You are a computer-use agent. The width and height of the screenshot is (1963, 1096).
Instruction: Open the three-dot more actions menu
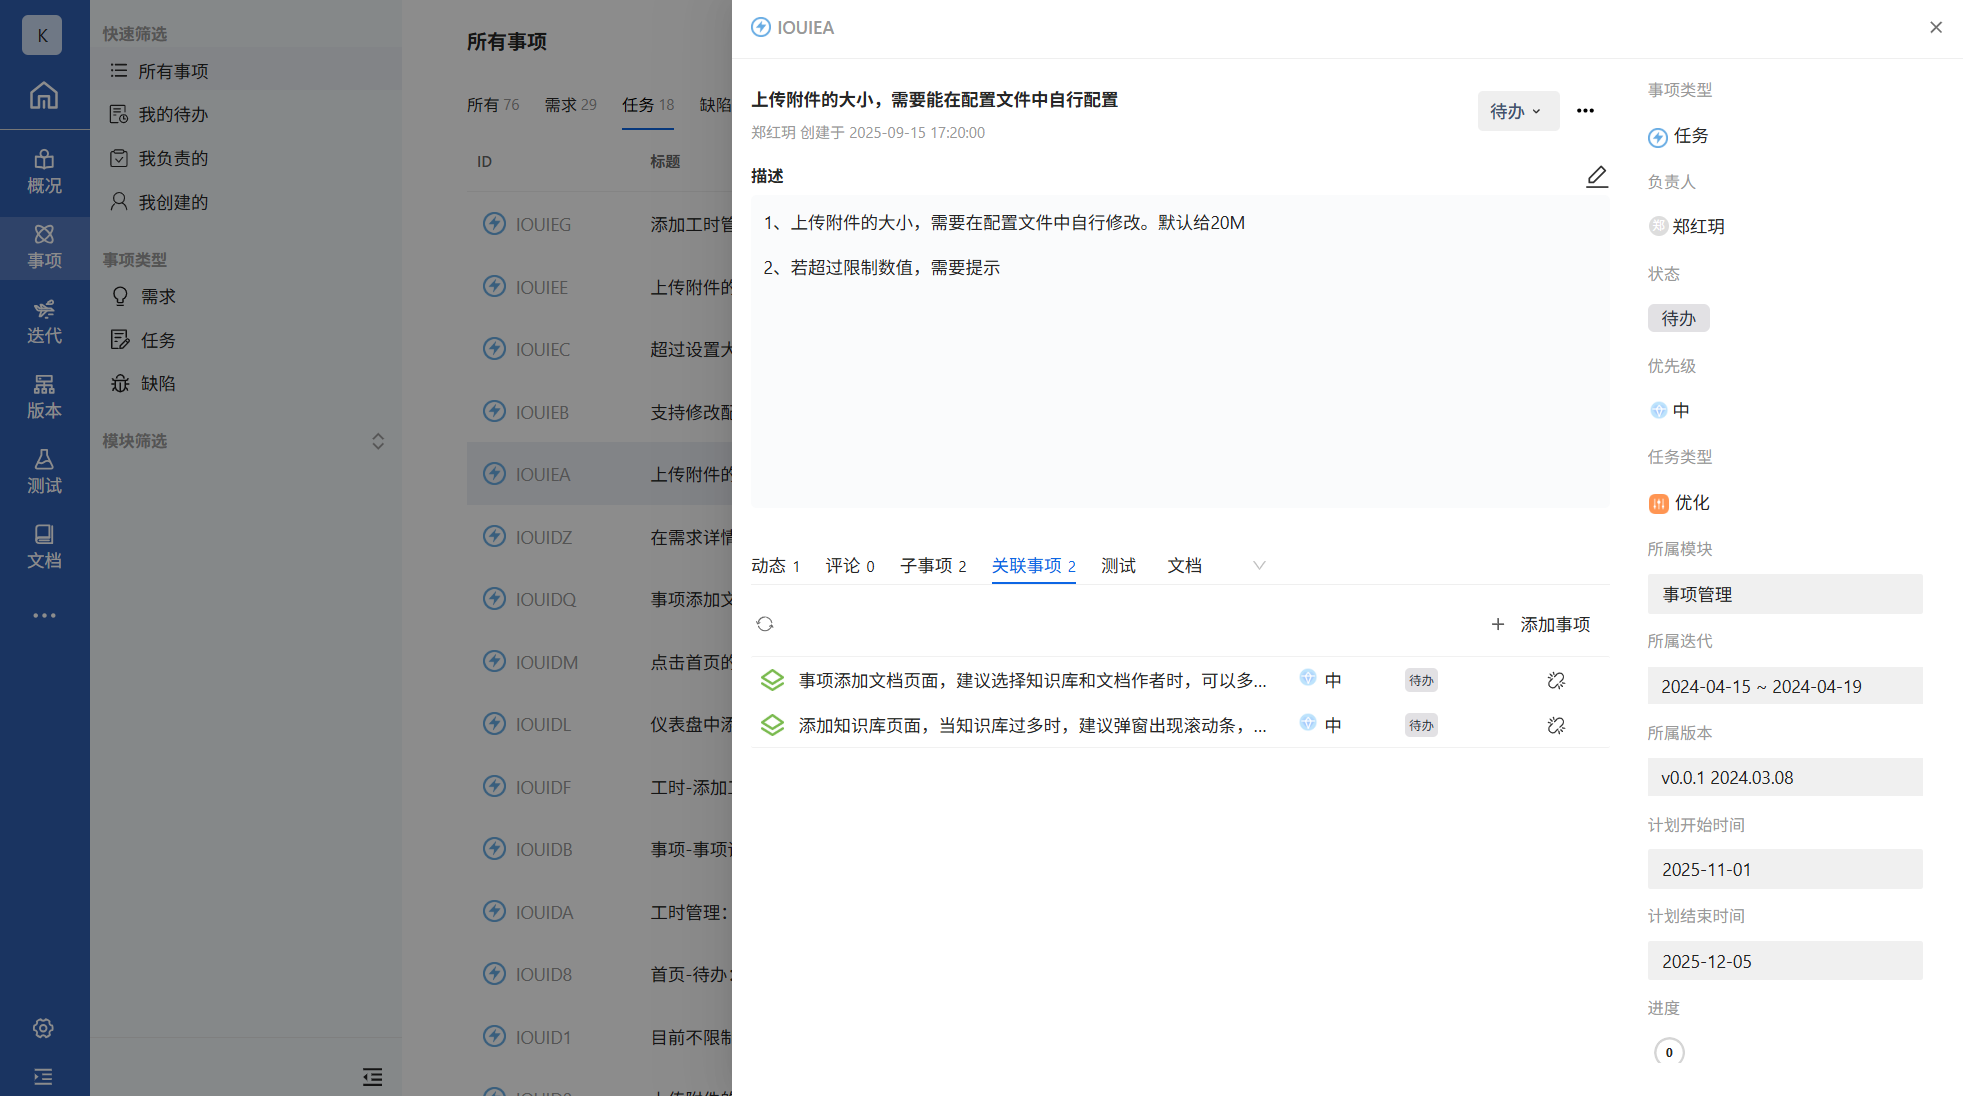click(1585, 111)
